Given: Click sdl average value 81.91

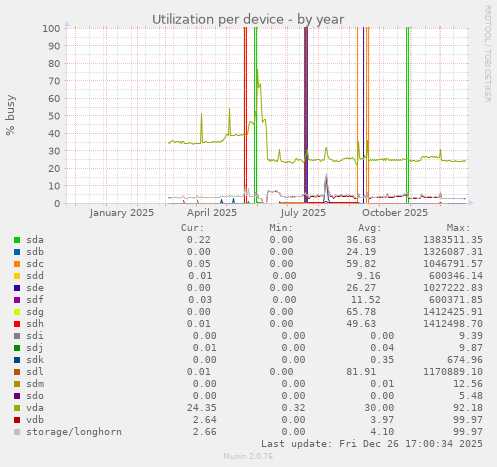Looking at the screenshot, I should pyautogui.click(x=361, y=372).
